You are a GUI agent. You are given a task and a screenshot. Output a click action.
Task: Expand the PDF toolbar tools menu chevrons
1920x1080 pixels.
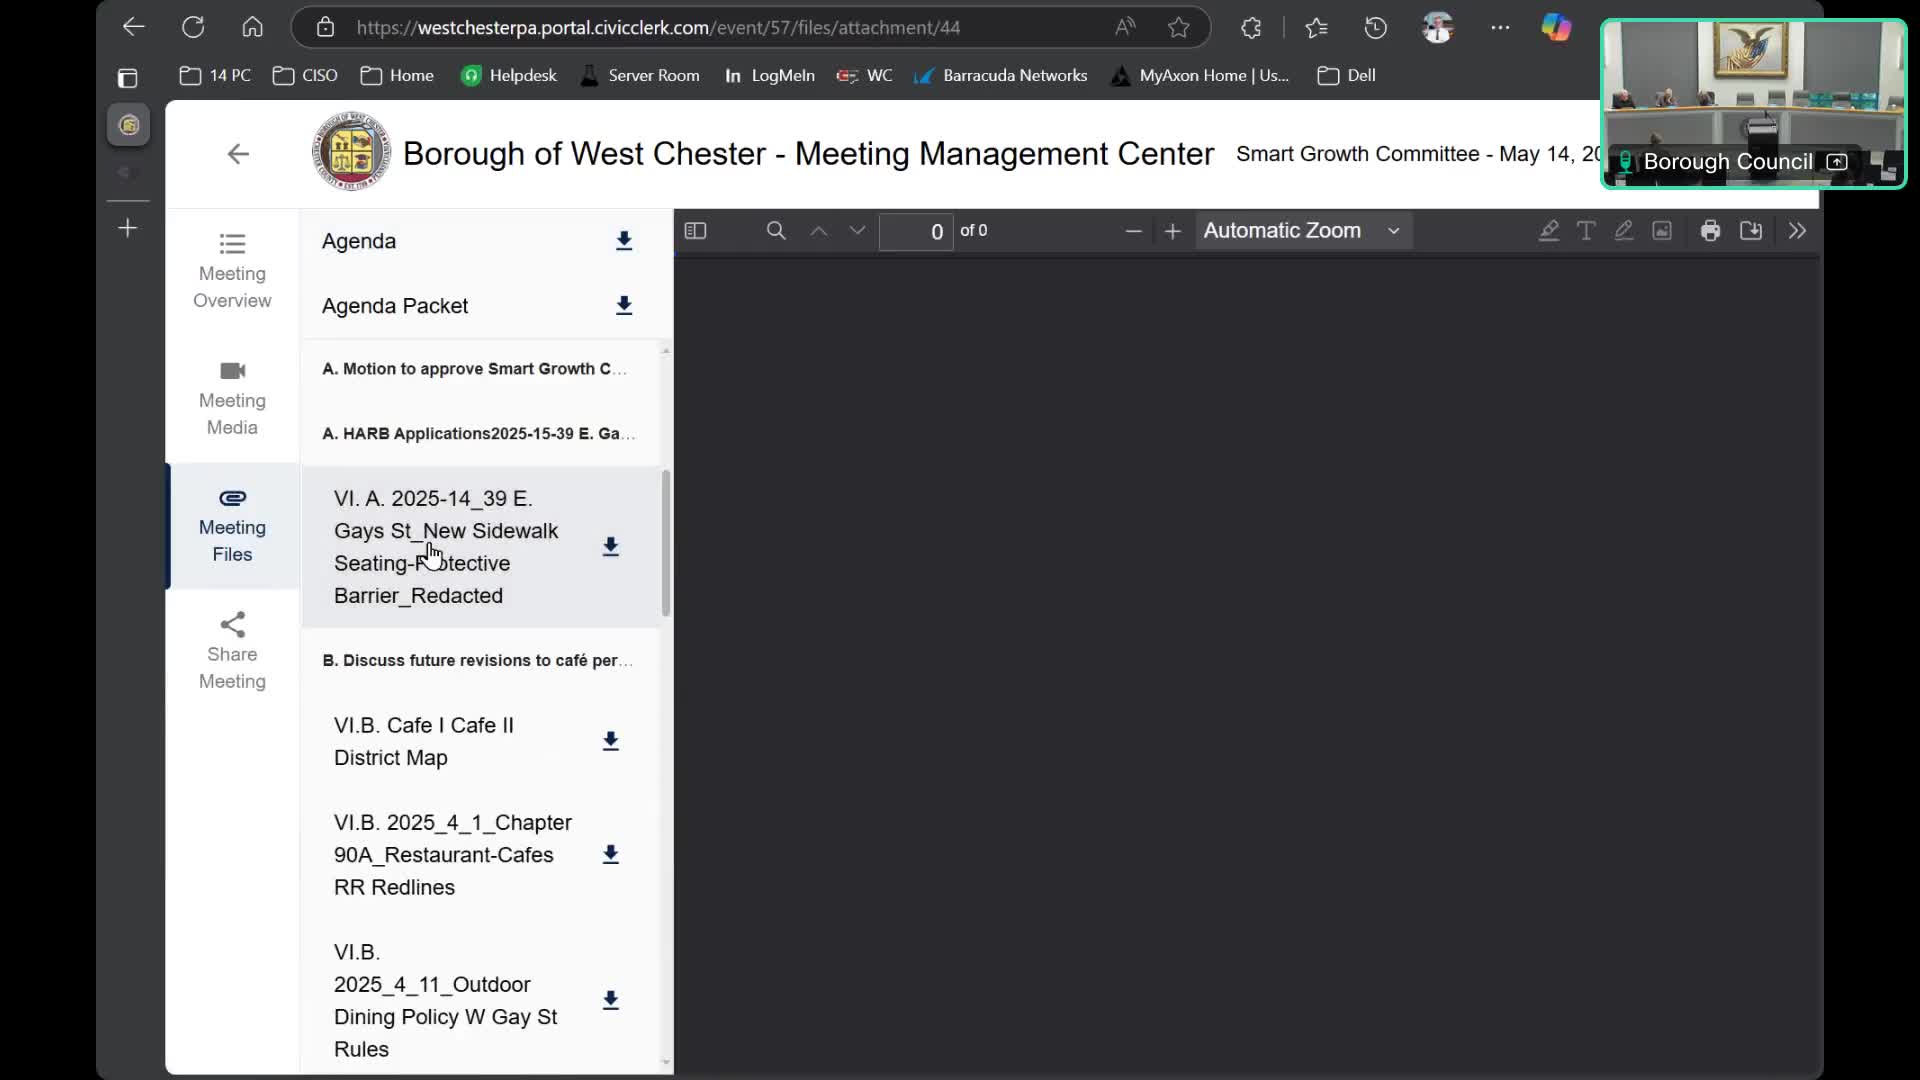(1797, 231)
